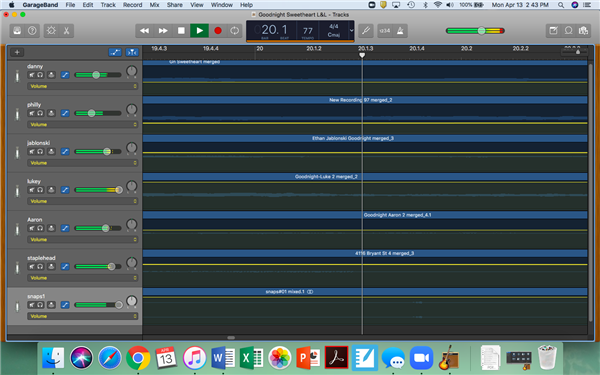
Task: Open the Editors scissors button
Action: point(66,31)
